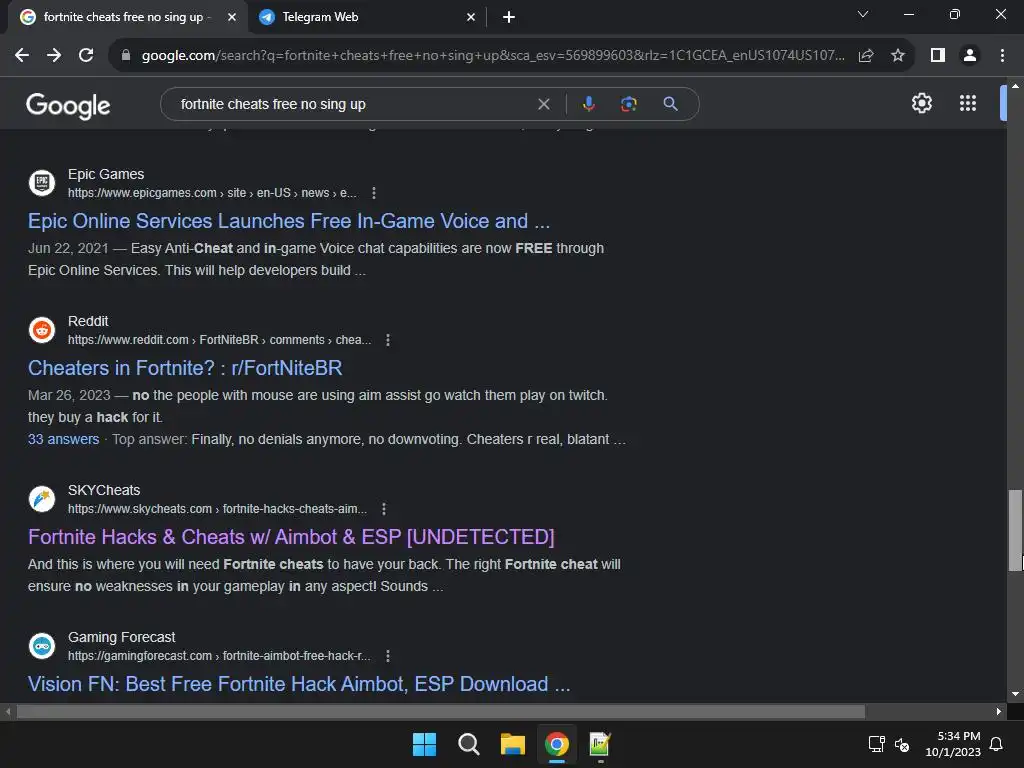Click the muted volume tray icon

pyautogui.click(x=903, y=744)
